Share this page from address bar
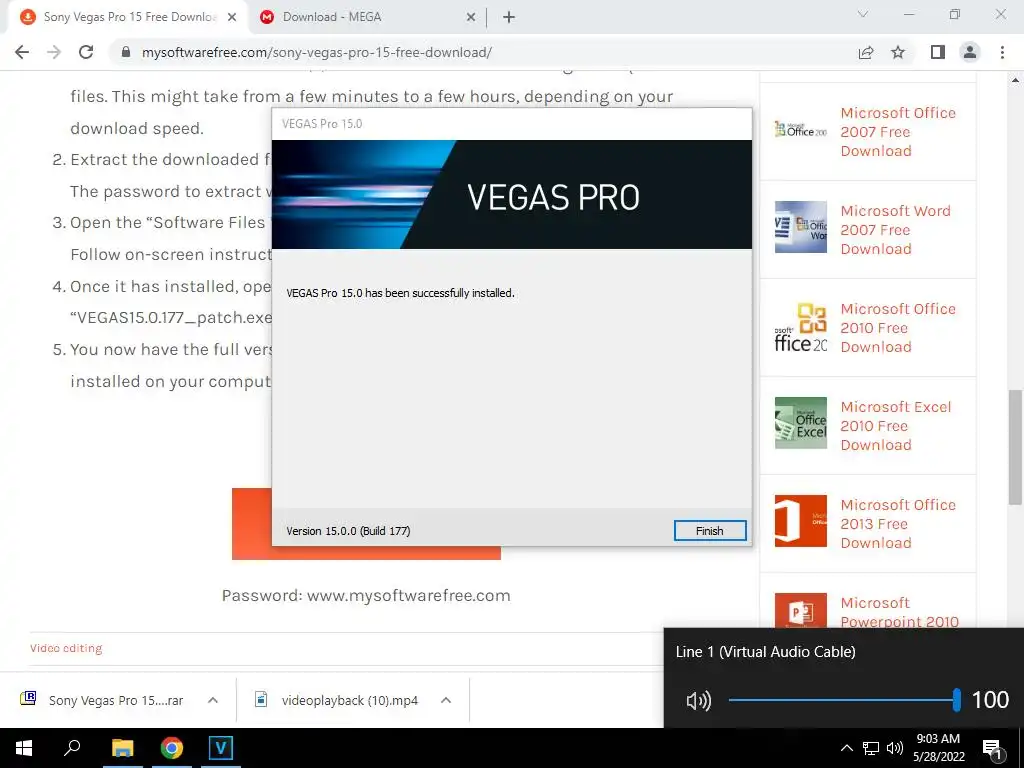 click(866, 52)
